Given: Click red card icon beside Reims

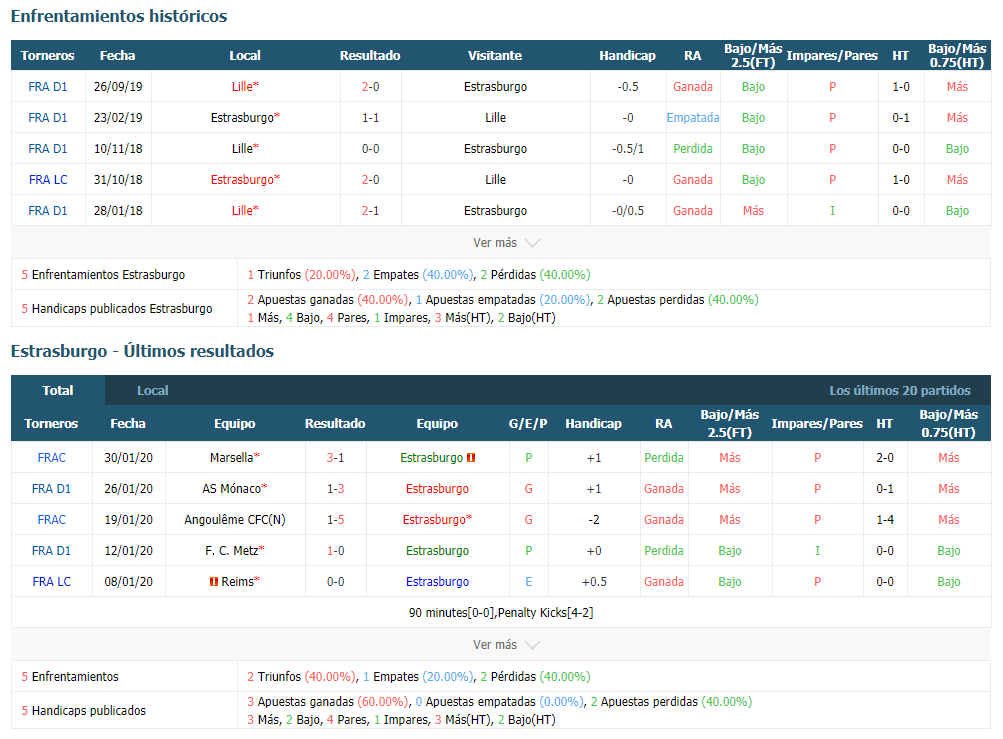Looking at the screenshot, I should (214, 582).
